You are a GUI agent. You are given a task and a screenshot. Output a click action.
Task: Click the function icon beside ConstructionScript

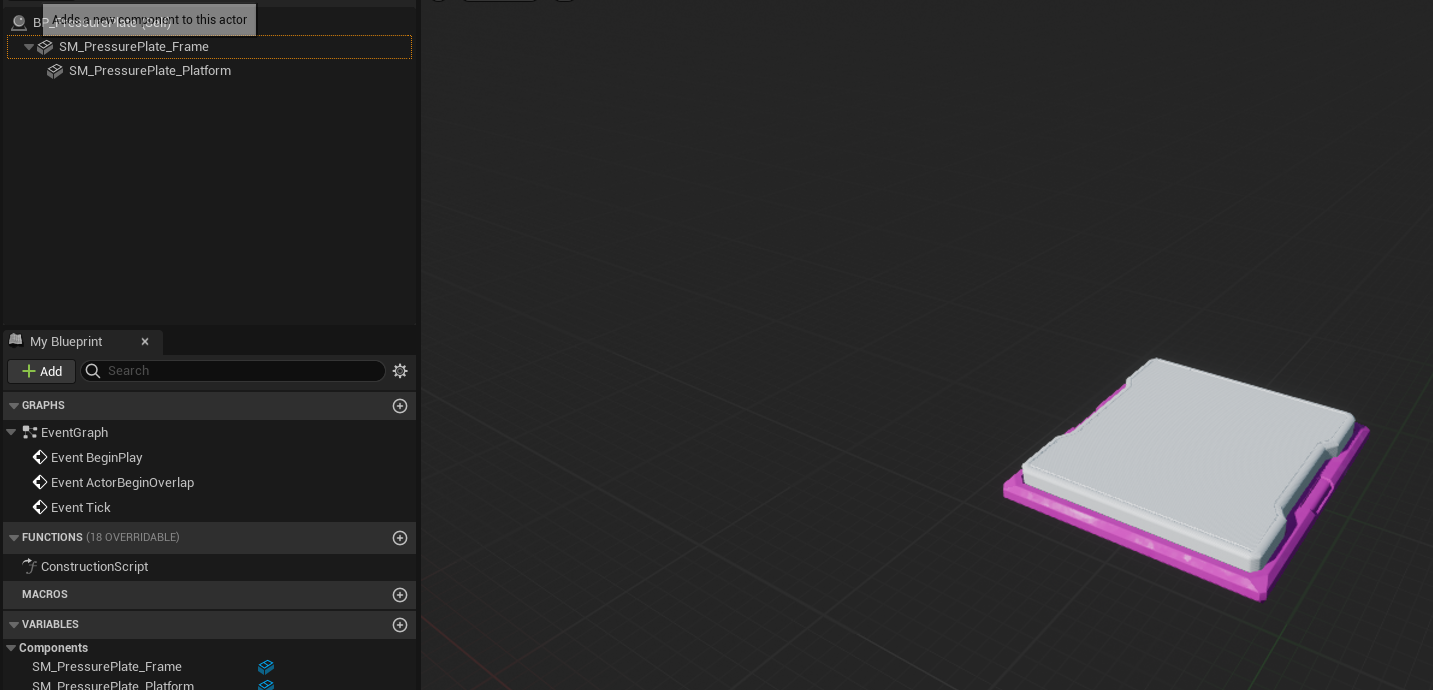pyautogui.click(x=30, y=567)
